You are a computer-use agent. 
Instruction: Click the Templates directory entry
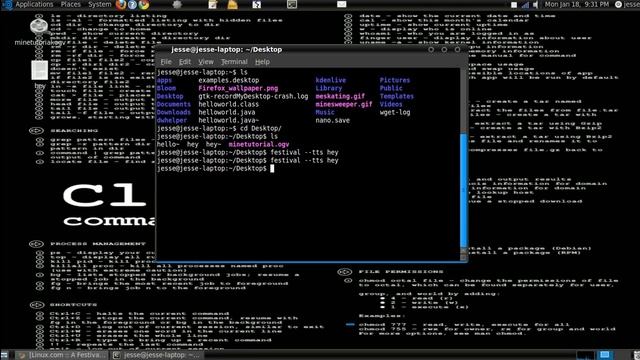(x=397, y=96)
